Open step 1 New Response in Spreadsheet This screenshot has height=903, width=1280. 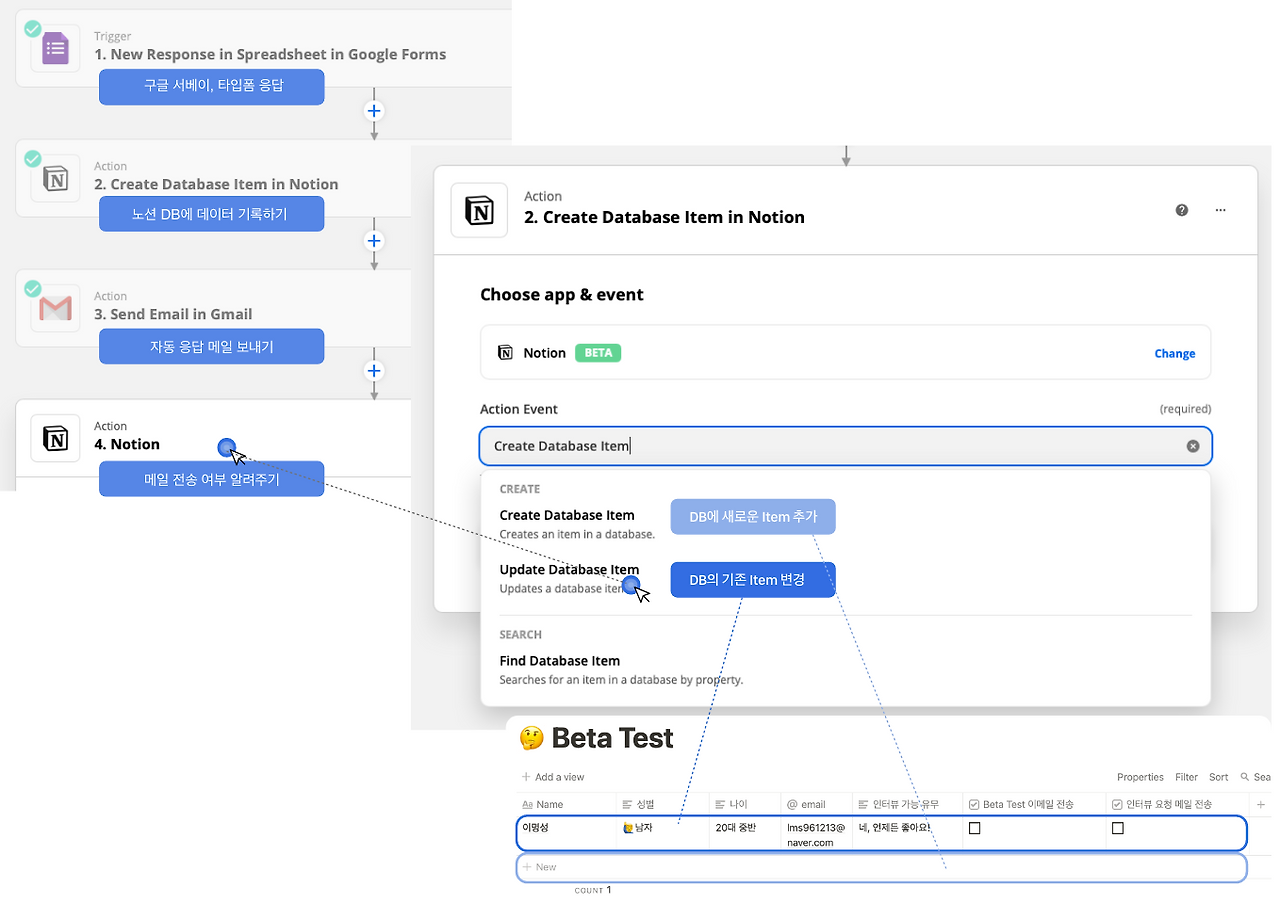point(270,54)
